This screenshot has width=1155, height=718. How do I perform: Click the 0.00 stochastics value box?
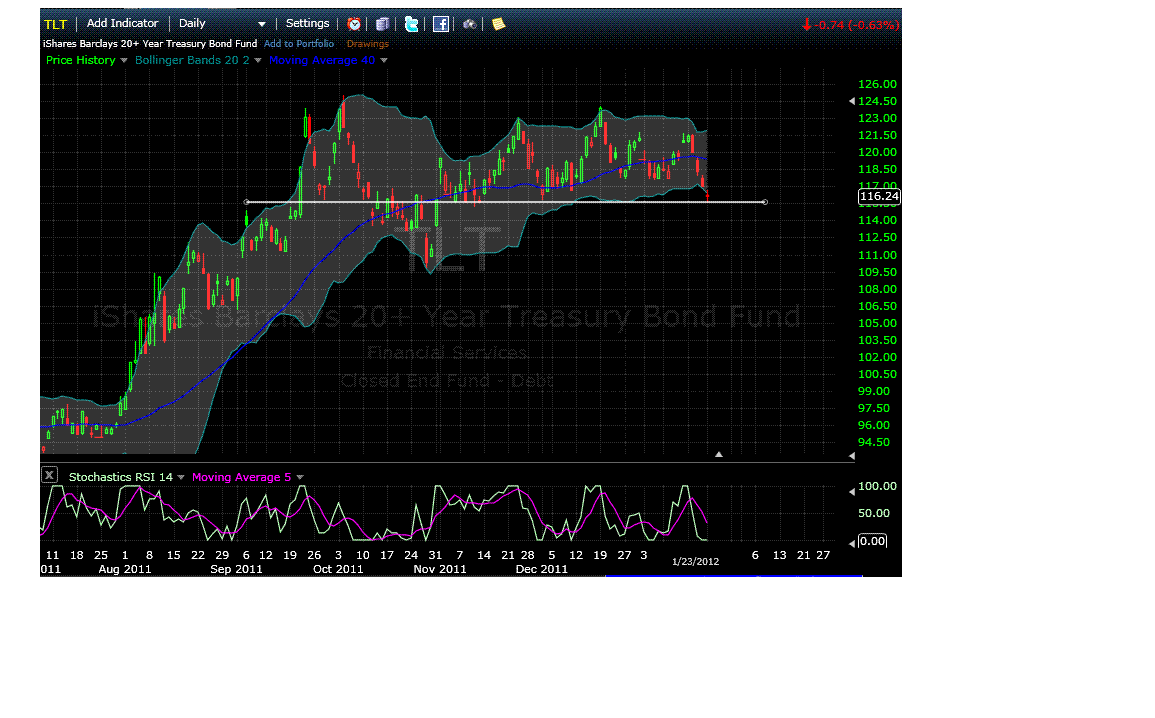click(x=873, y=541)
